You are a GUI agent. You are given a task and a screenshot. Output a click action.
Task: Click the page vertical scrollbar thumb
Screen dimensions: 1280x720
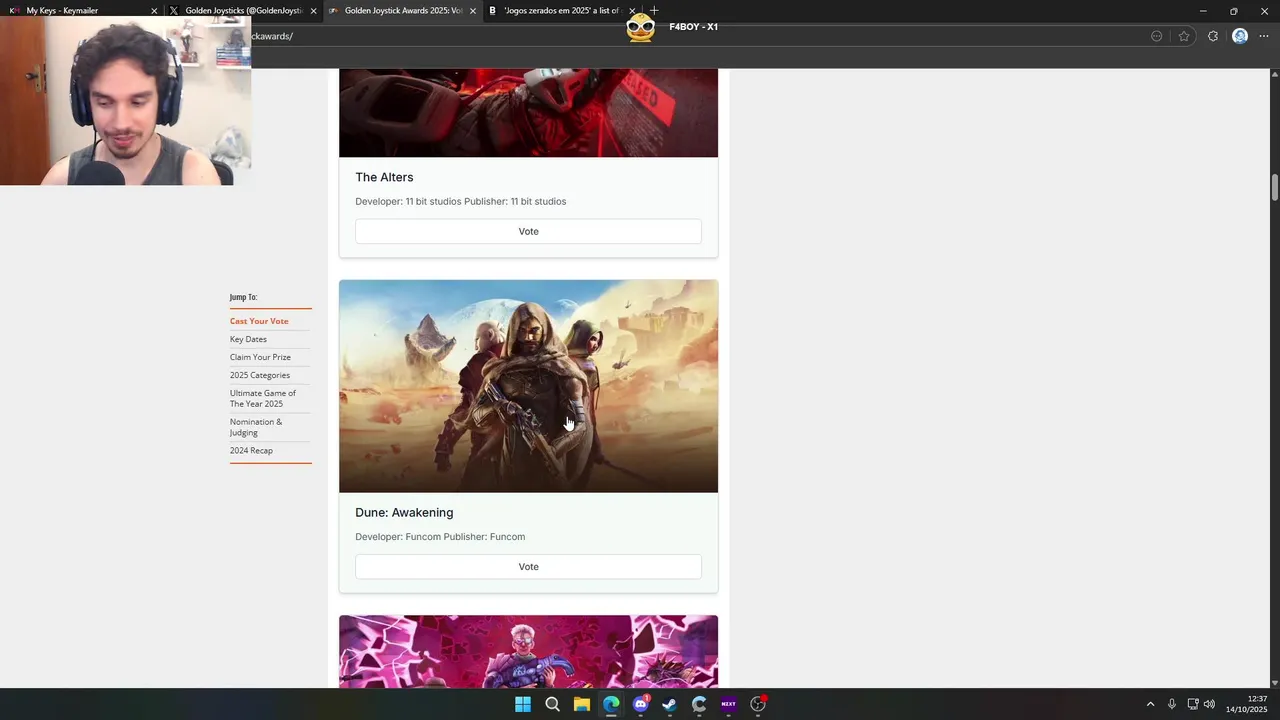pyautogui.click(x=1275, y=187)
